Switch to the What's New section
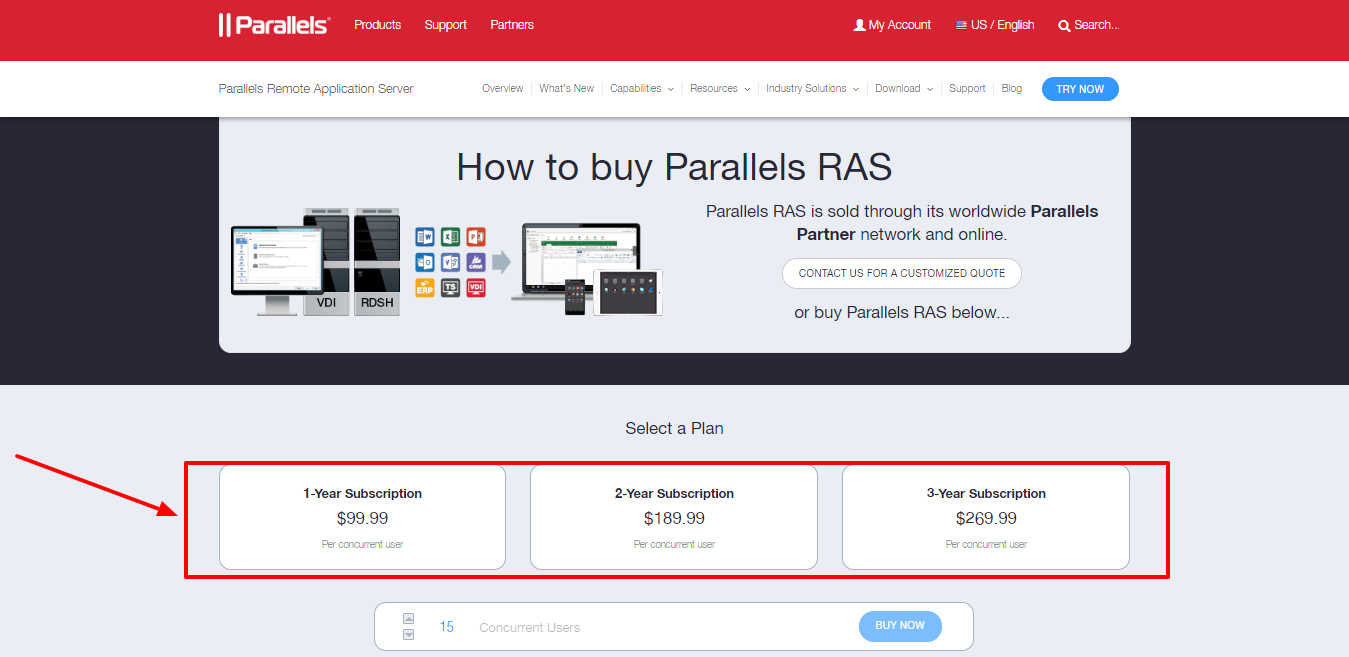This screenshot has width=1349, height=657. (566, 88)
